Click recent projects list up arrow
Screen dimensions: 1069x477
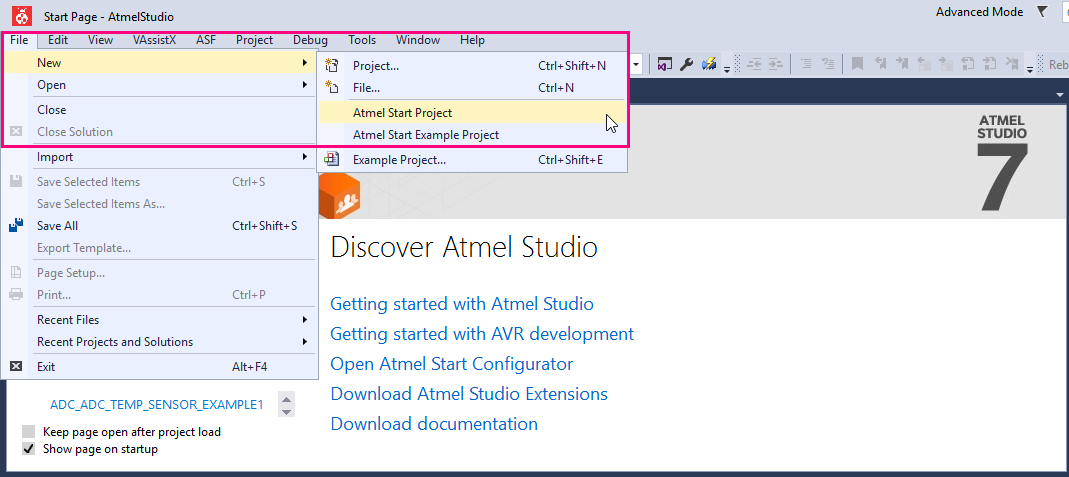click(x=287, y=399)
